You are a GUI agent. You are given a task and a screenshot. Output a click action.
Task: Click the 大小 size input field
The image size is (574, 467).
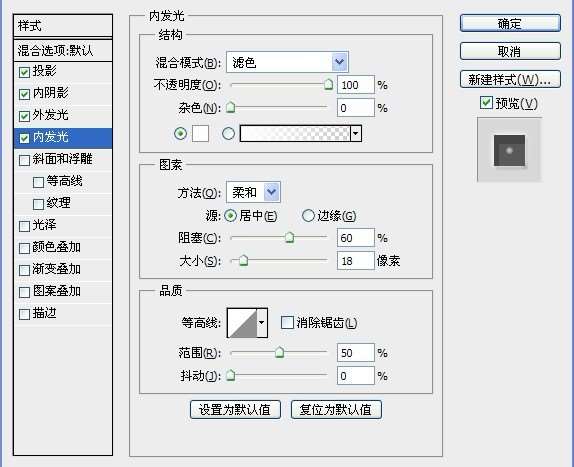(355, 261)
